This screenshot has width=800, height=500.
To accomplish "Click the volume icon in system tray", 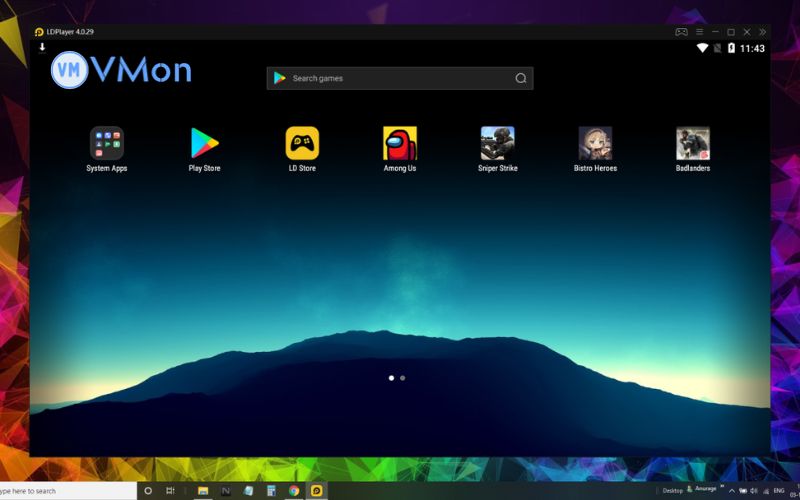I will point(754,491).
